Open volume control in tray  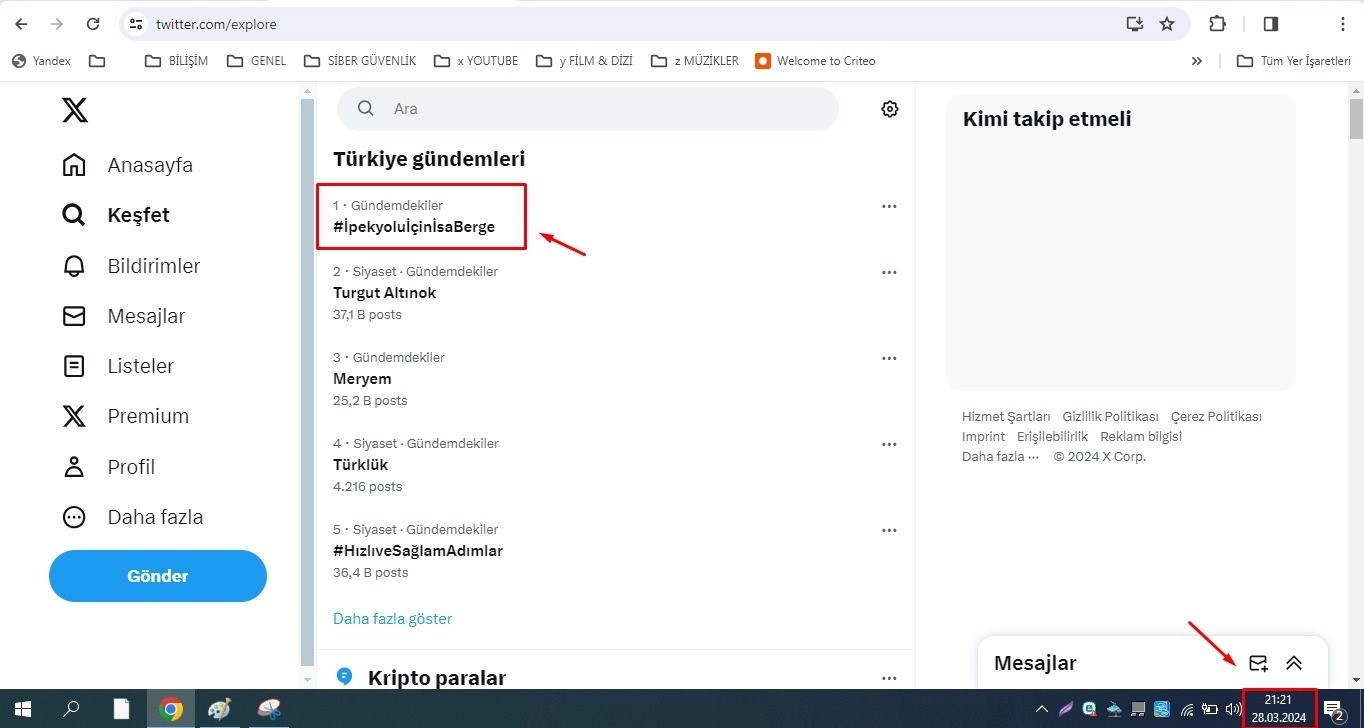point(1232,709)
